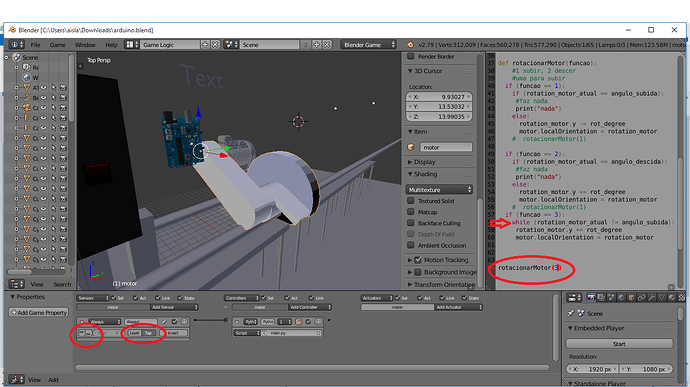Click Add Controller button
Viewport: 690px width, 387px height.
(309, 307)
